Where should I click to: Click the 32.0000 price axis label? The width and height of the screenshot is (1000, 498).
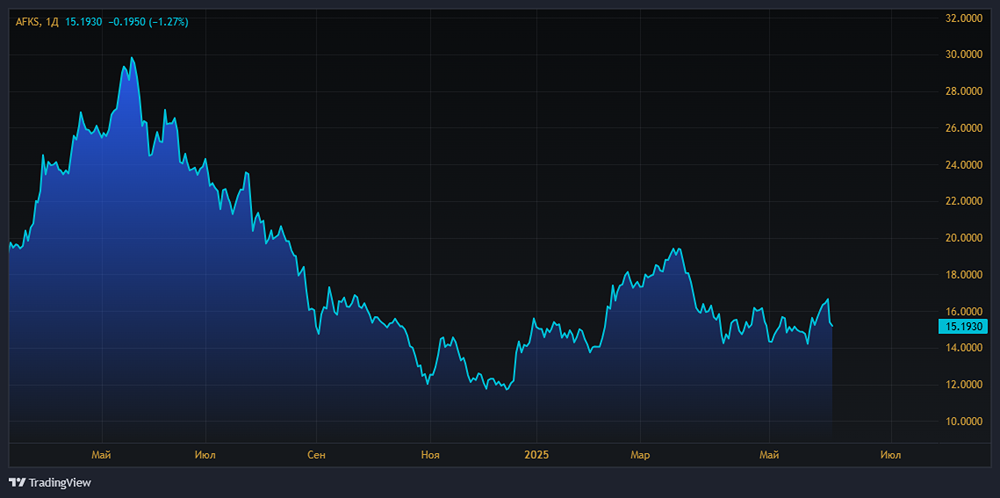[964, 18]
